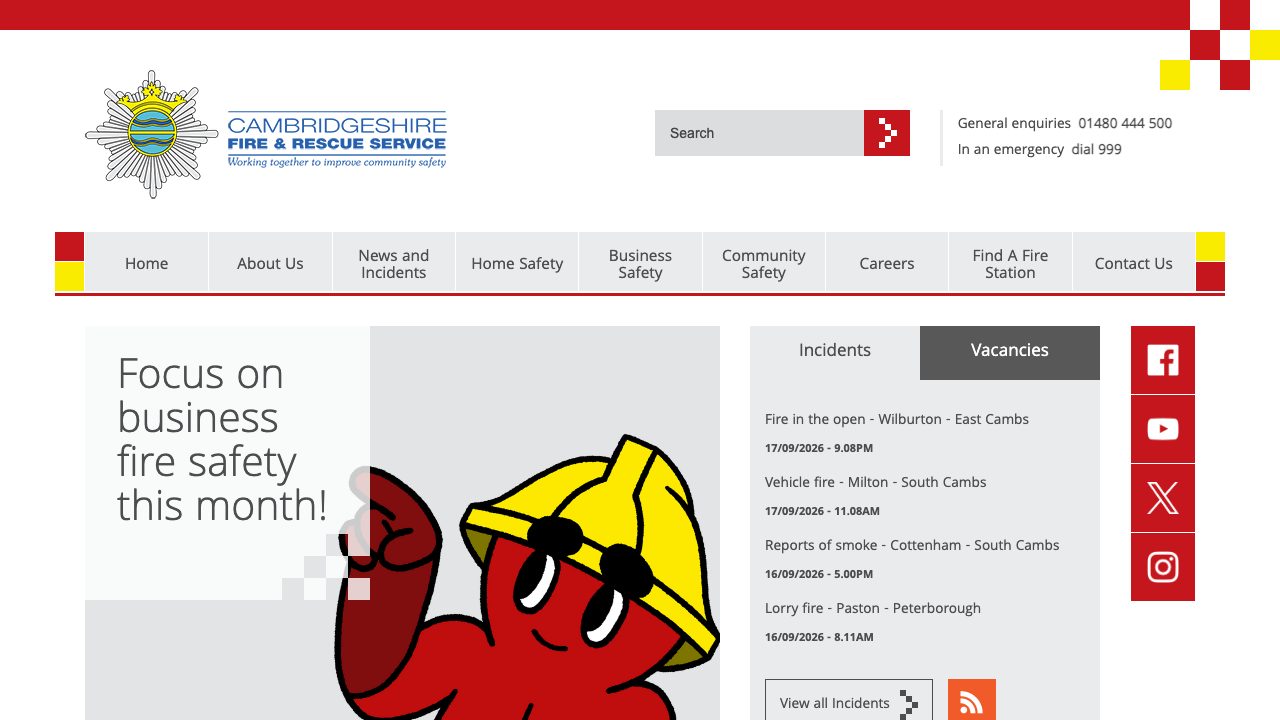The height and width of the screenshot is (720, 1280).
Task: Switch to the Incidents tab
Action: coord(835,351)
